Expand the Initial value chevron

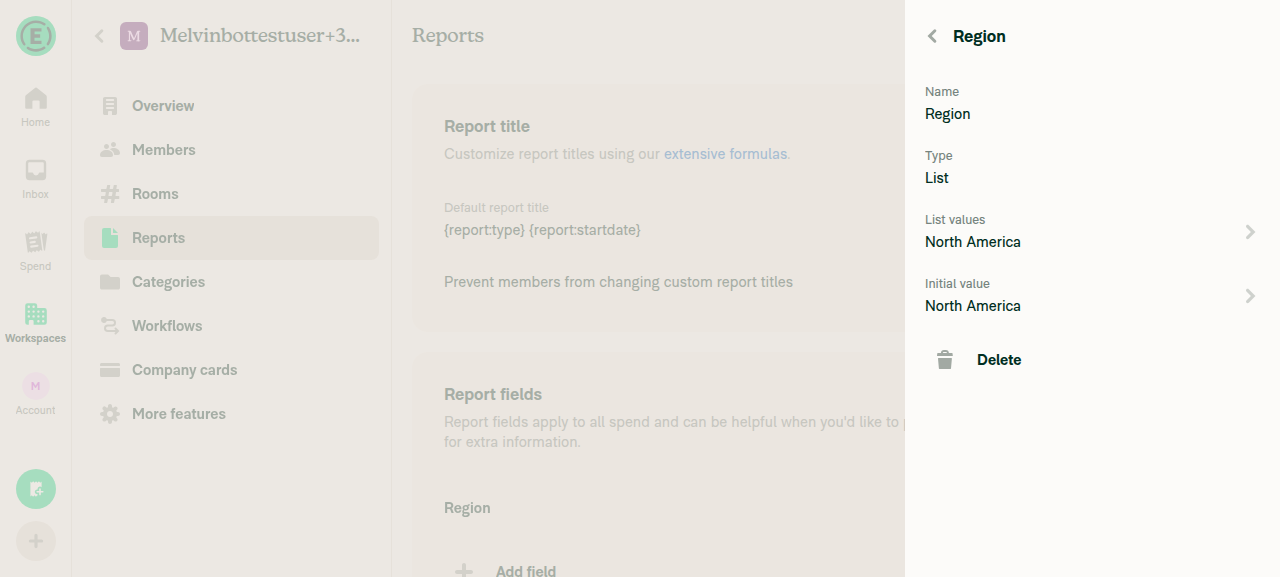(x=1250, y=296)
